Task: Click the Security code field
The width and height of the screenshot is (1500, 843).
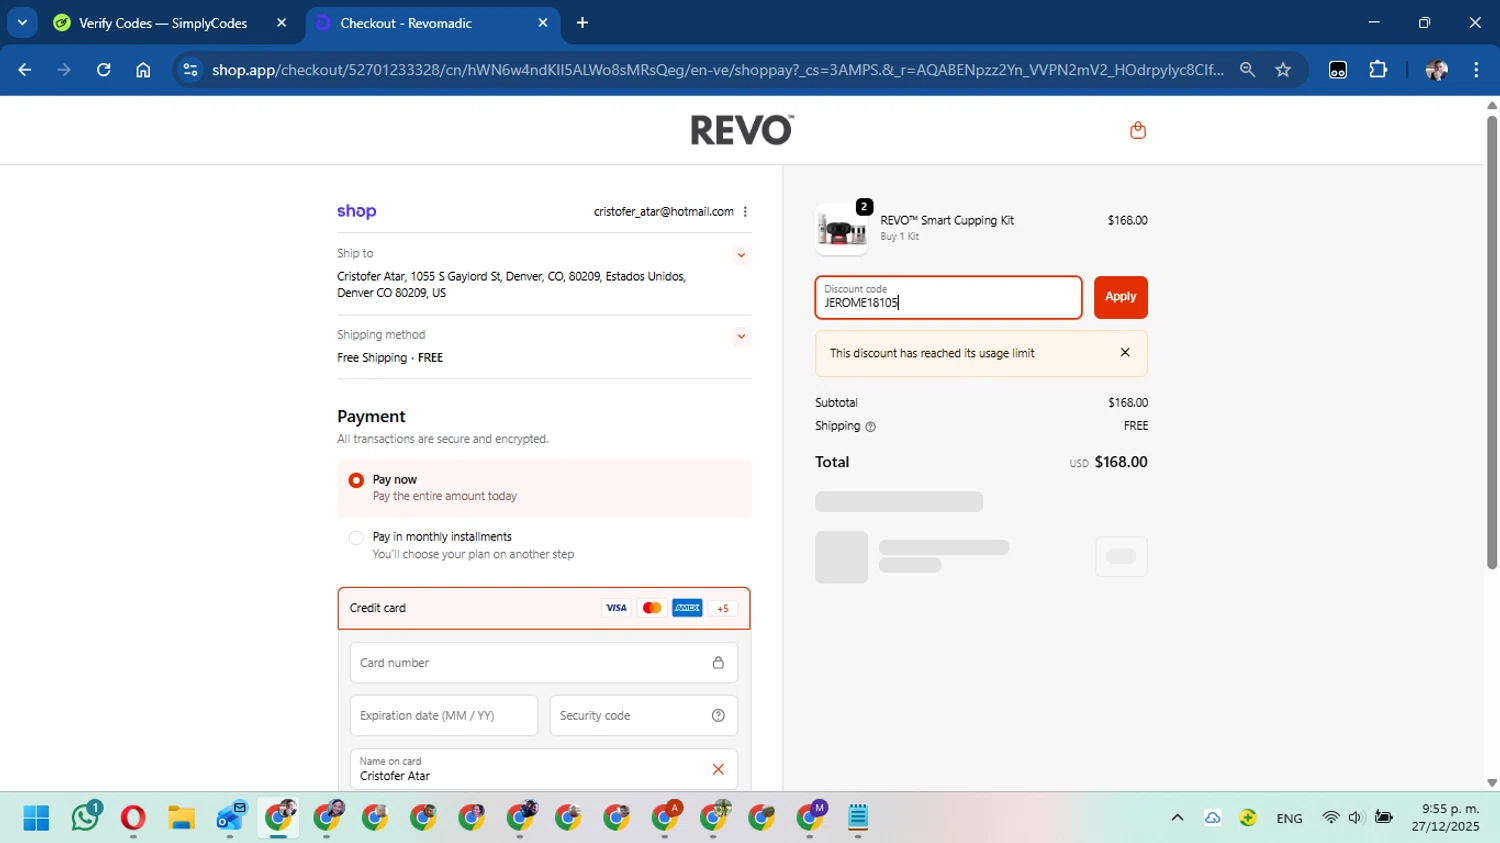Action: coord(644,716)
